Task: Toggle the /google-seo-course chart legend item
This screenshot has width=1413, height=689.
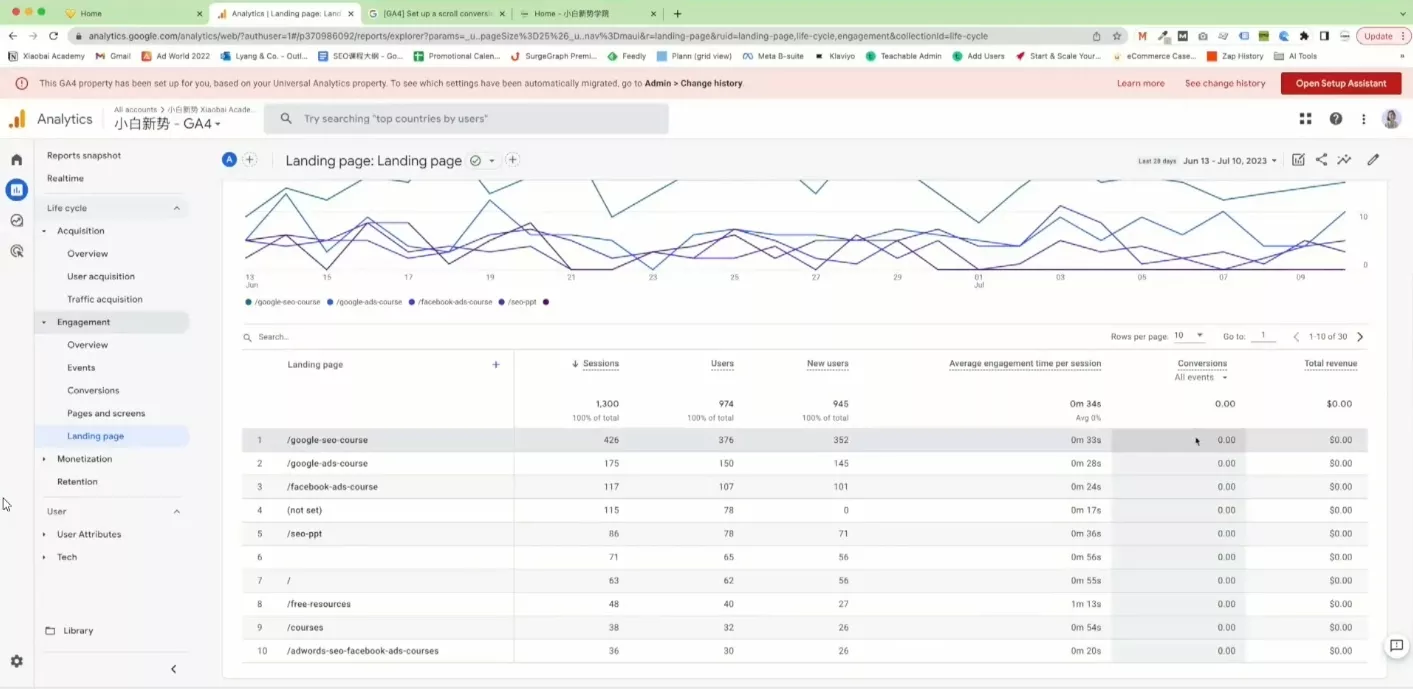Action: [x=284, y=301]
